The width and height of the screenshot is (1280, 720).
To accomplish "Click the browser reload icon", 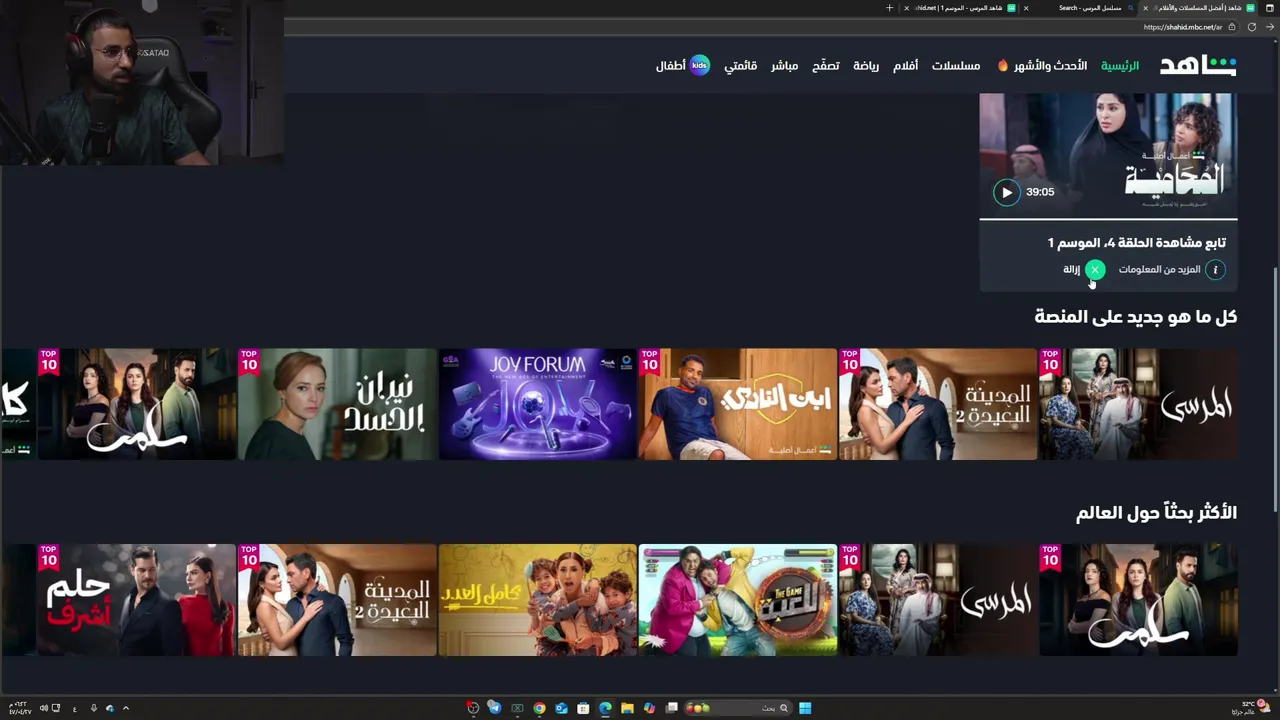I will coord(1251,27).
